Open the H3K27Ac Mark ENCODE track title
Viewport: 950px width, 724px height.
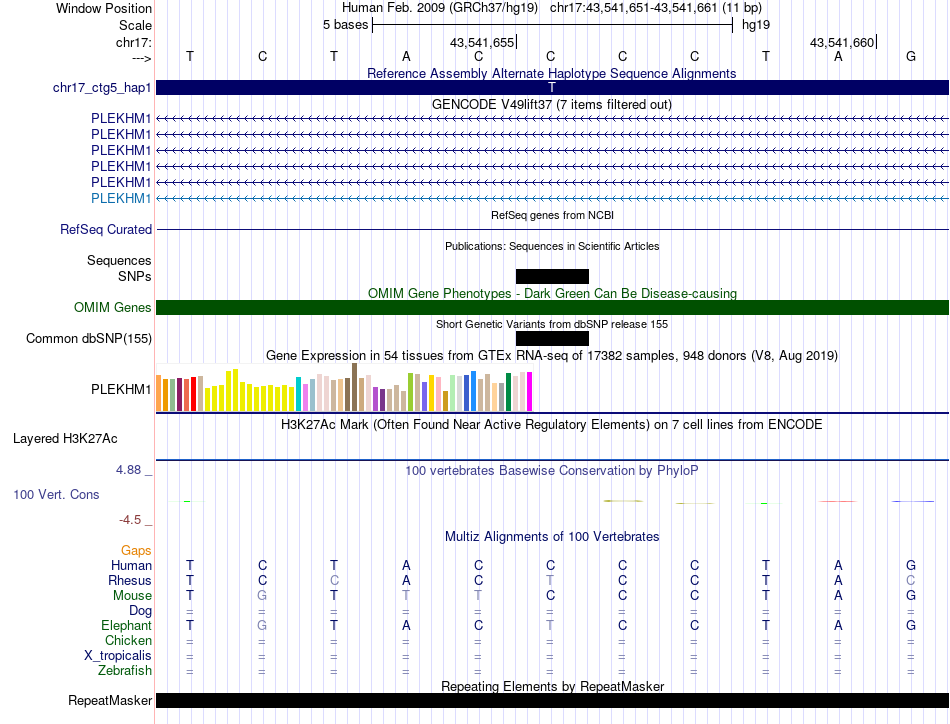(x=552, y=424)
